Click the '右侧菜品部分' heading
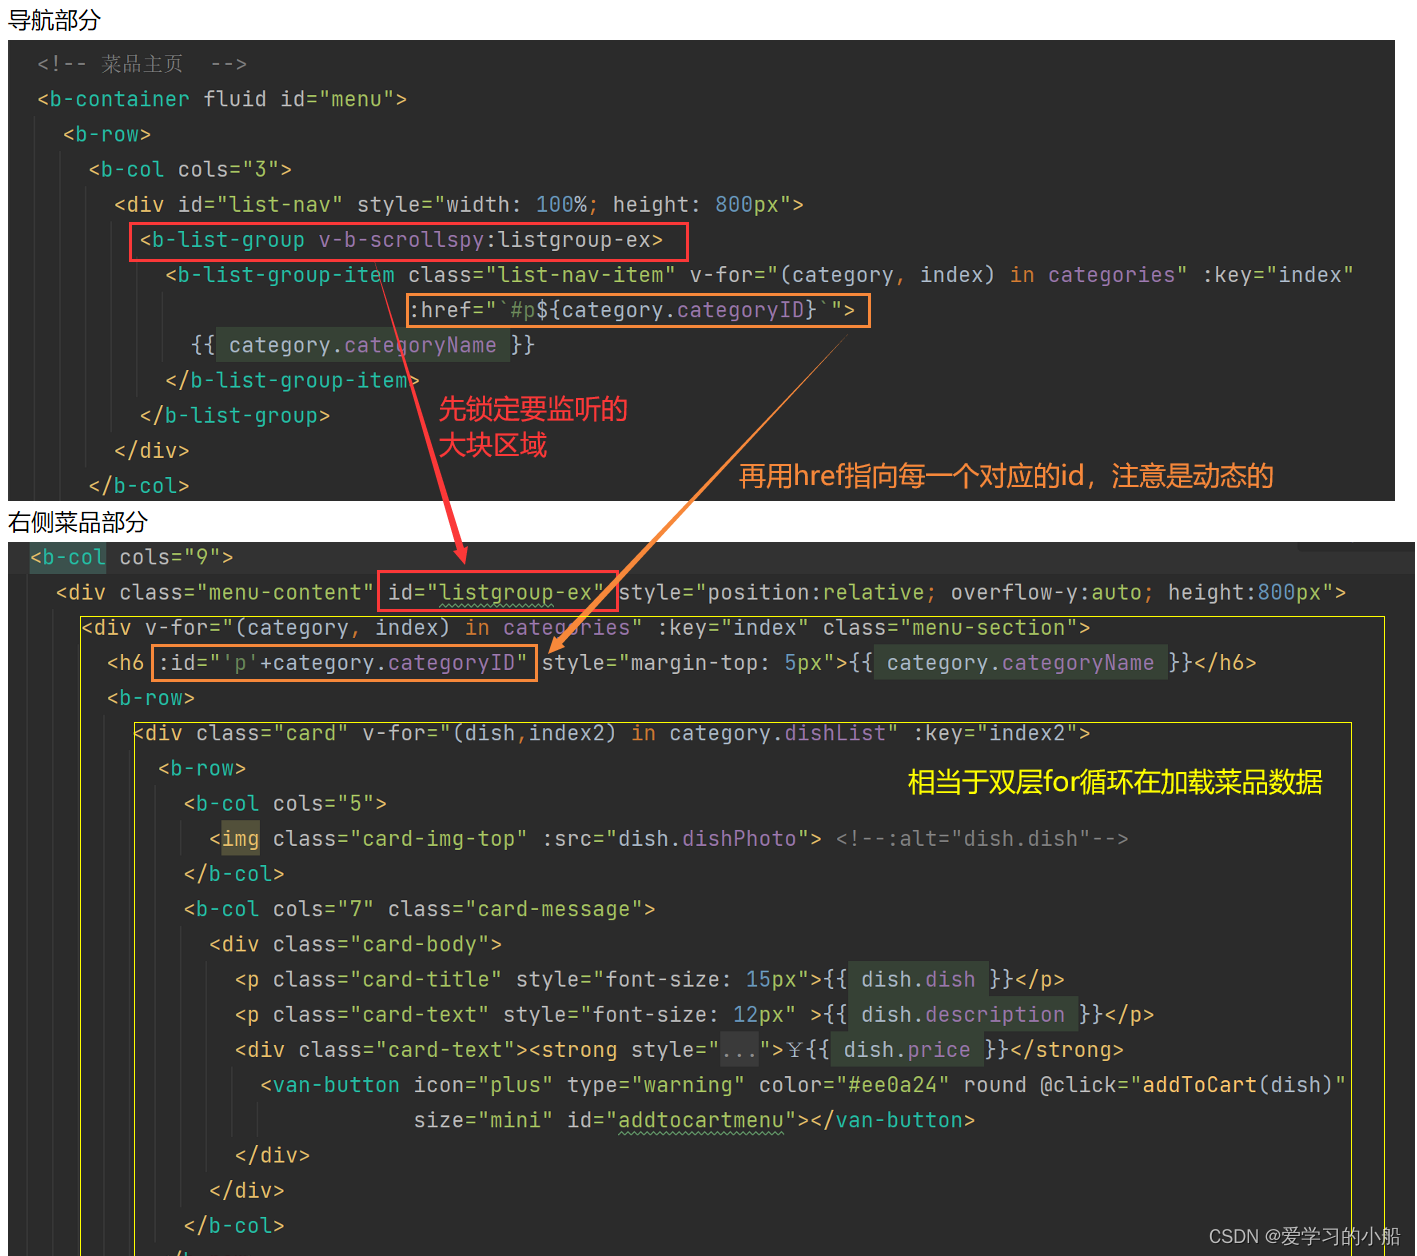The width and height of the screenshot is (1417, 1256). tap(78, 522)
